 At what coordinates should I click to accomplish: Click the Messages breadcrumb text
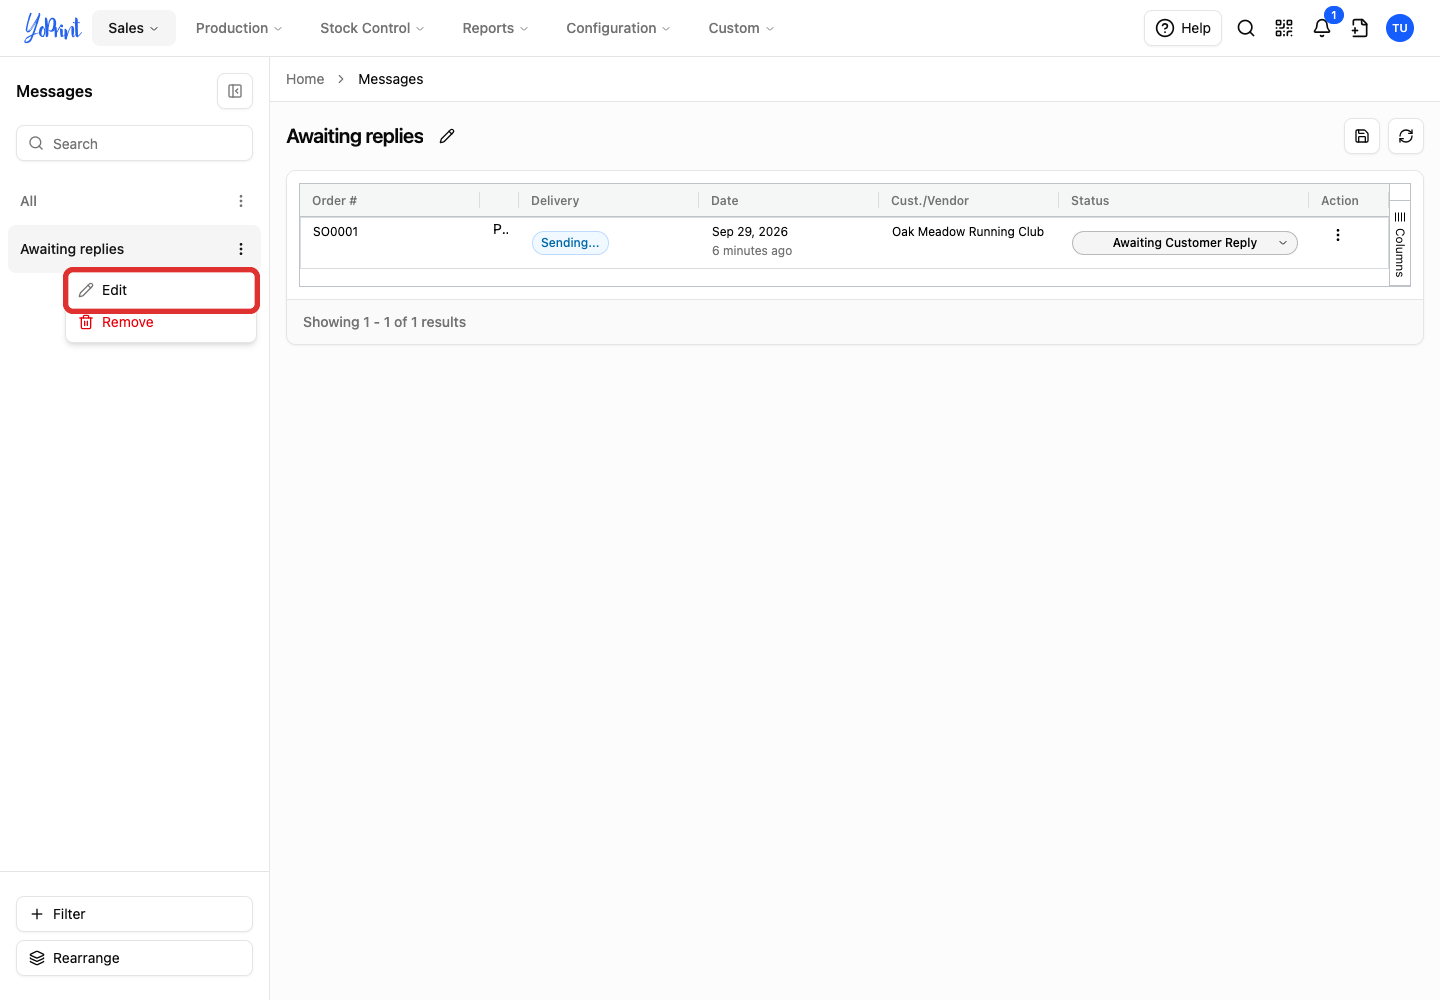point(391,79)
